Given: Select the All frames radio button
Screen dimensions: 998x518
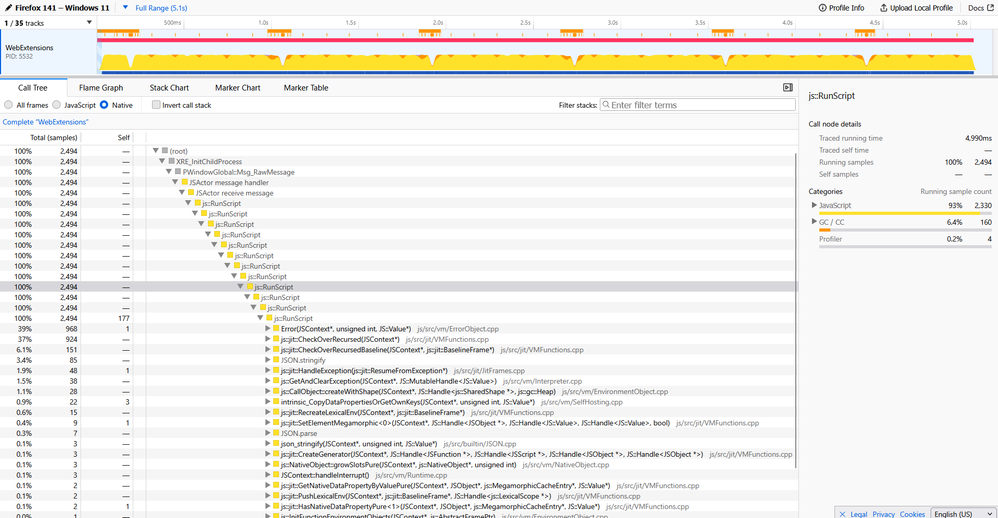Looking at the screenshot, I should [x=9, y=105].
